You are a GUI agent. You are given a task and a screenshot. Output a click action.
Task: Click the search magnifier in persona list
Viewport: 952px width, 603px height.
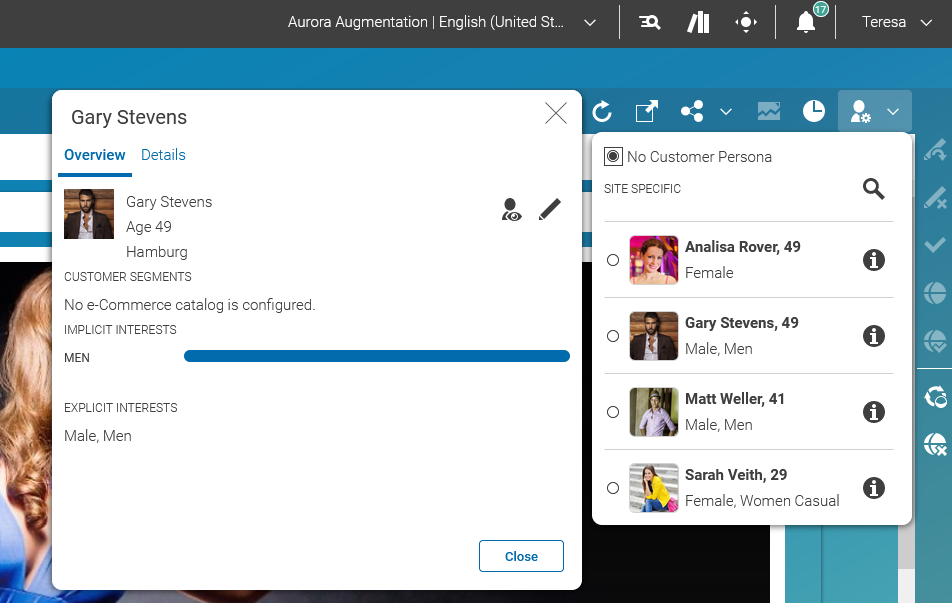pos(873,189)
